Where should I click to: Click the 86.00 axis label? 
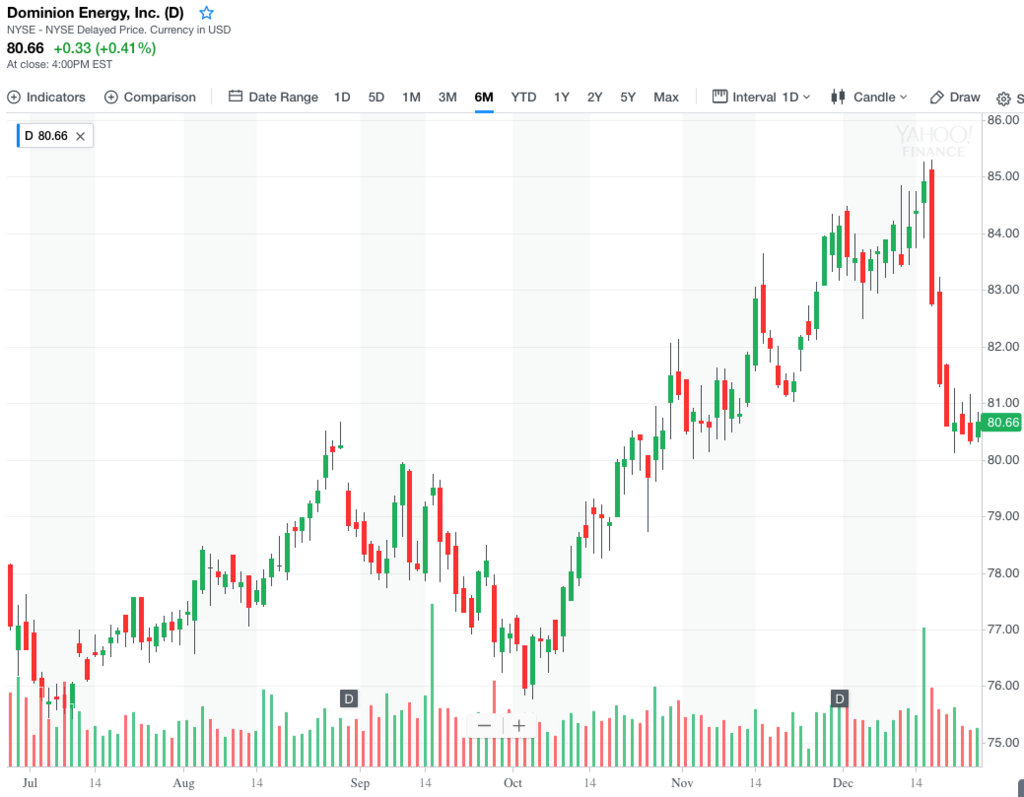(1003, 120)
